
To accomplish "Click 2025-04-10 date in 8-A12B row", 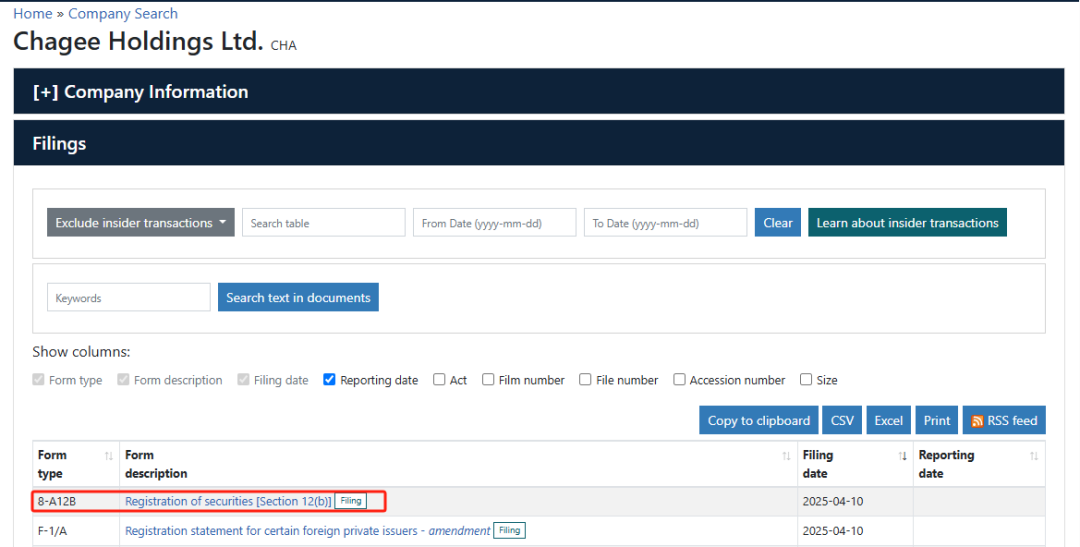I will click(833, 502).
